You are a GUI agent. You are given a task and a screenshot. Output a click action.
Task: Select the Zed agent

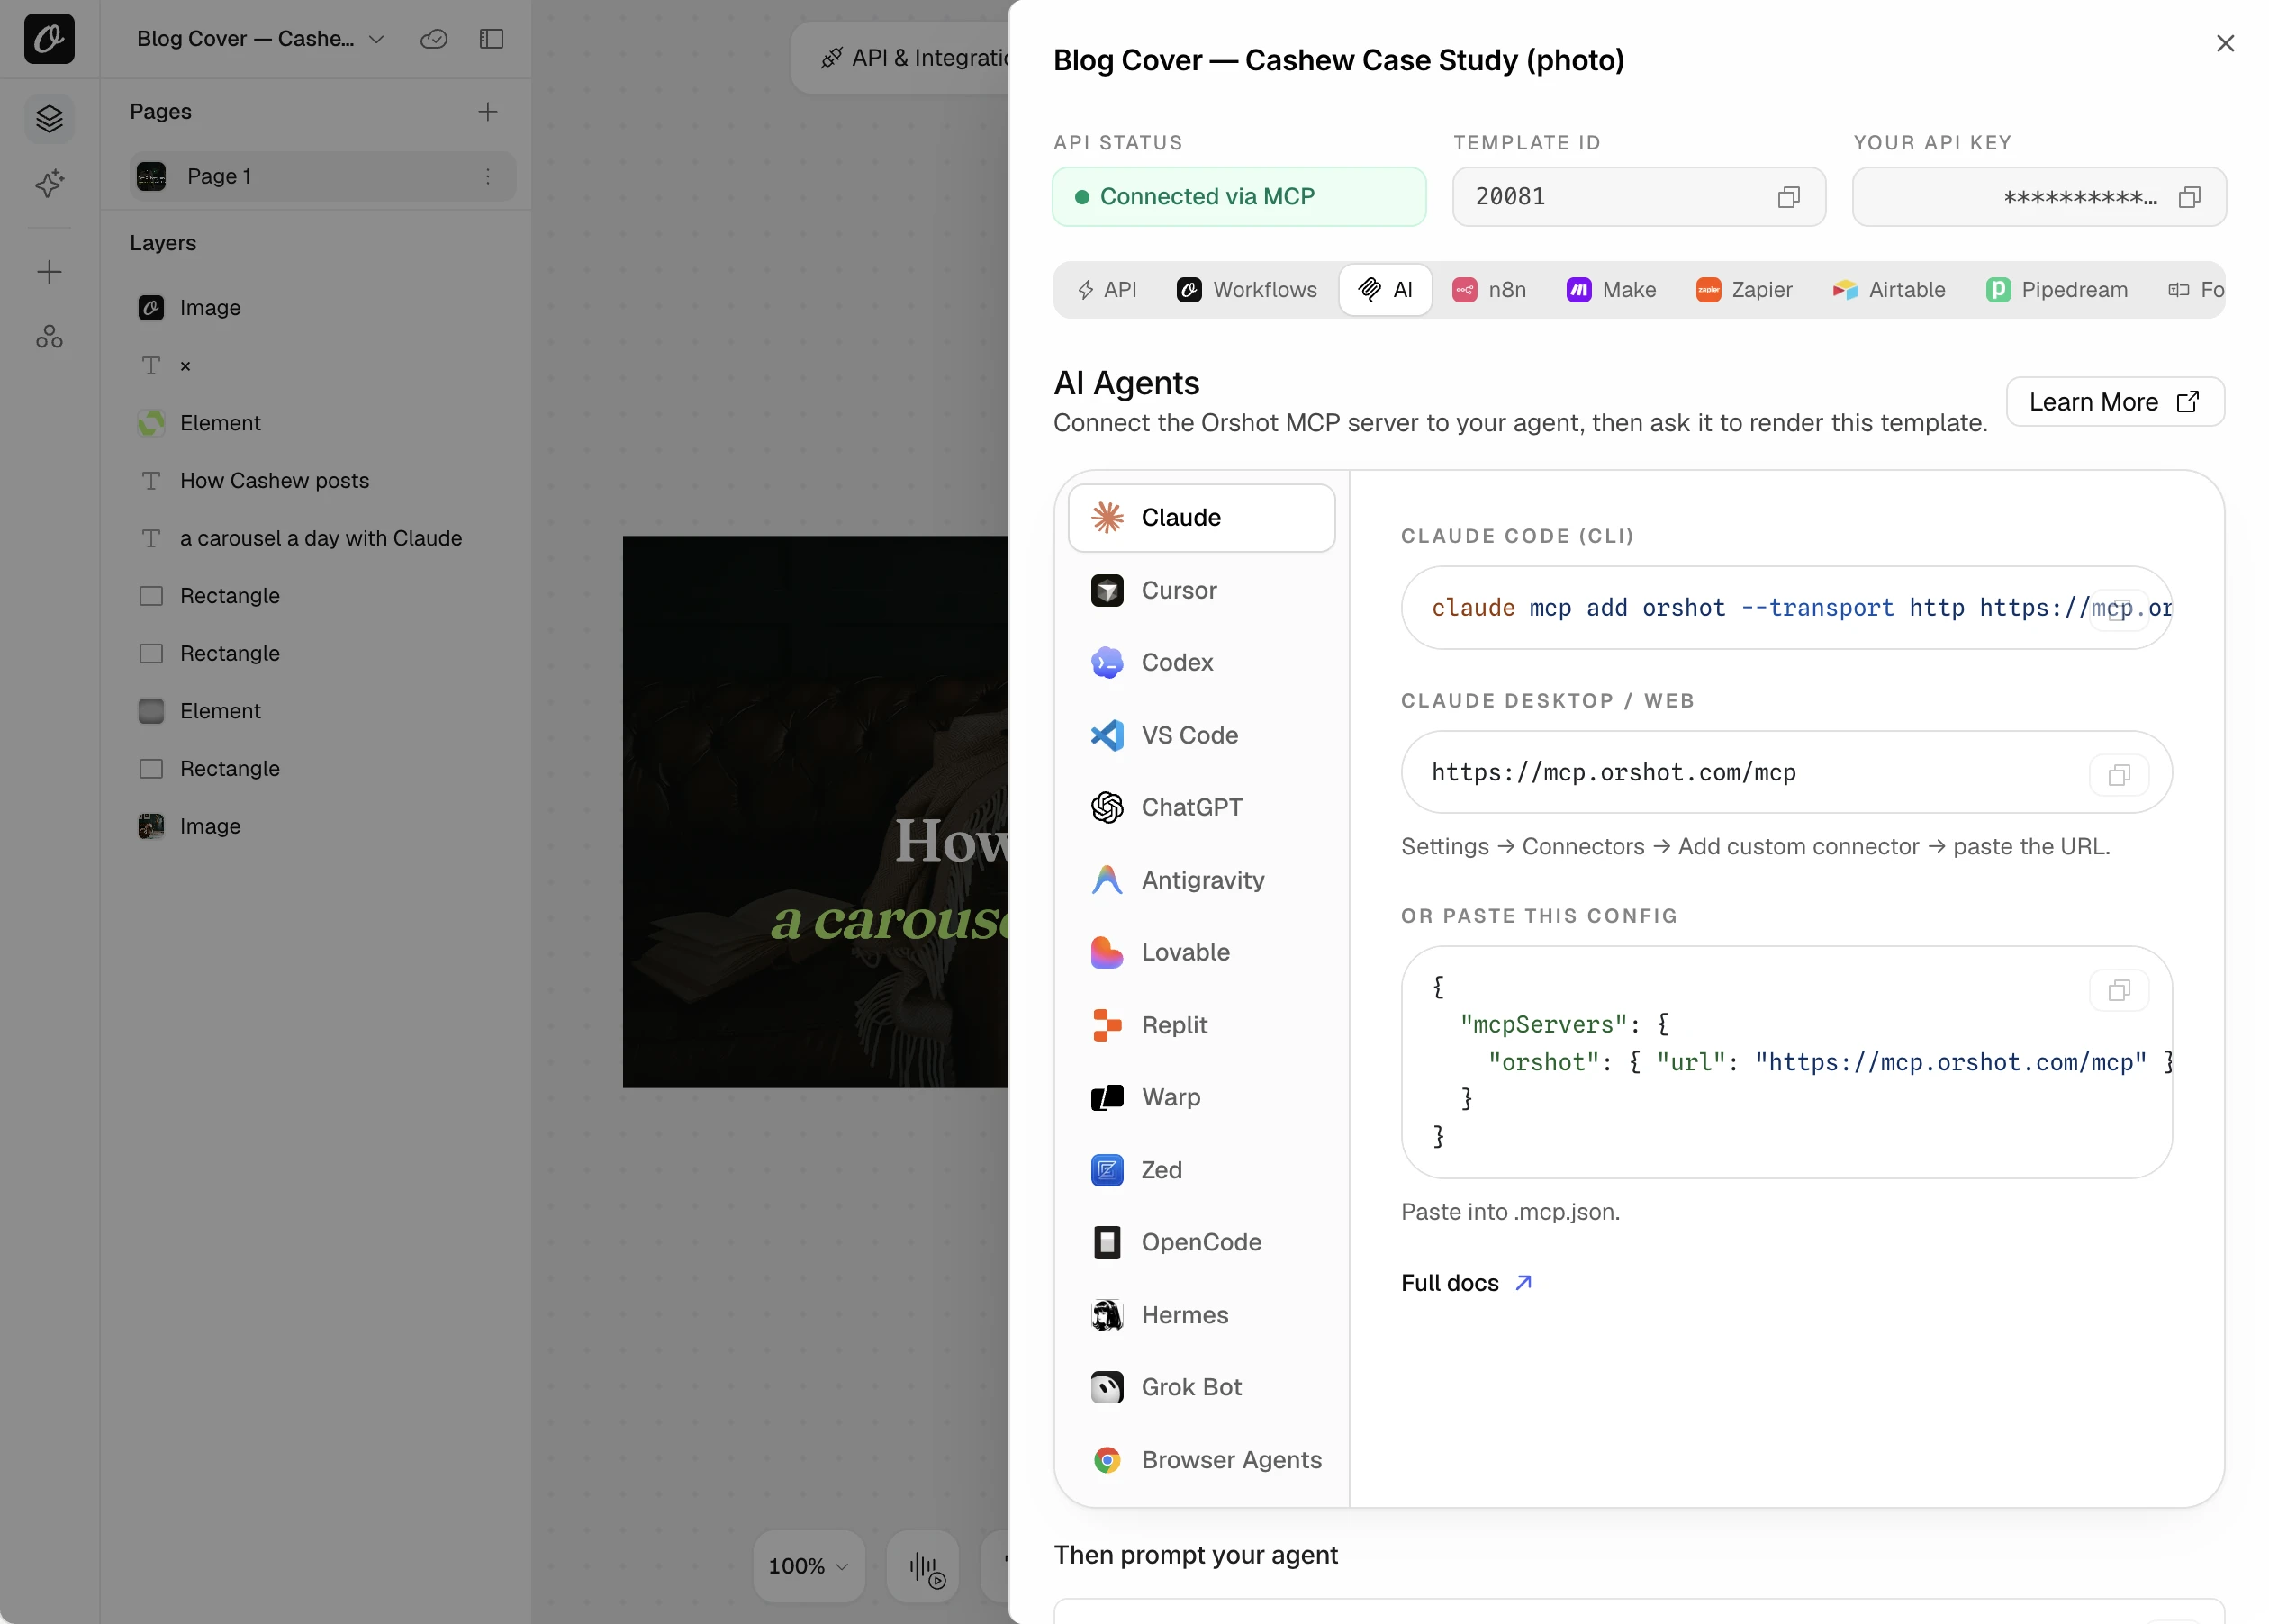pos(1201,1170)
